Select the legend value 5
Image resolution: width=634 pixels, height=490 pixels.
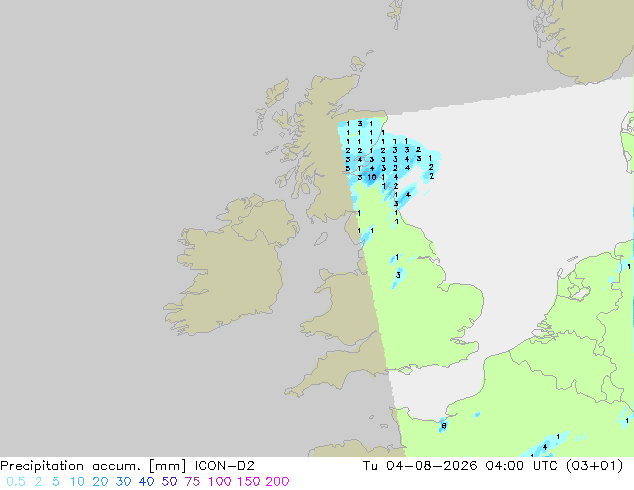point(56,482)
